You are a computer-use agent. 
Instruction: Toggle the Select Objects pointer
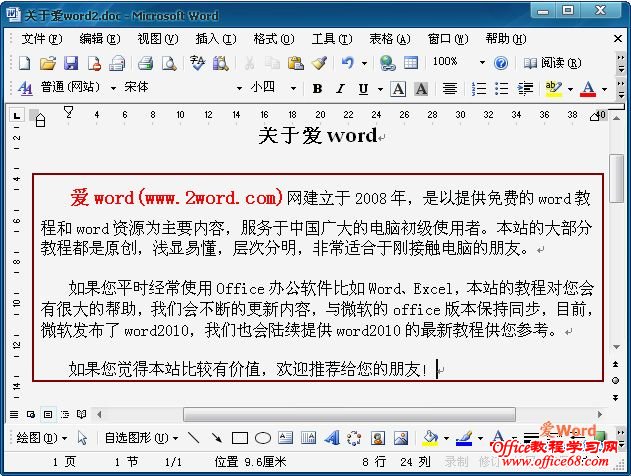[82, 438]
